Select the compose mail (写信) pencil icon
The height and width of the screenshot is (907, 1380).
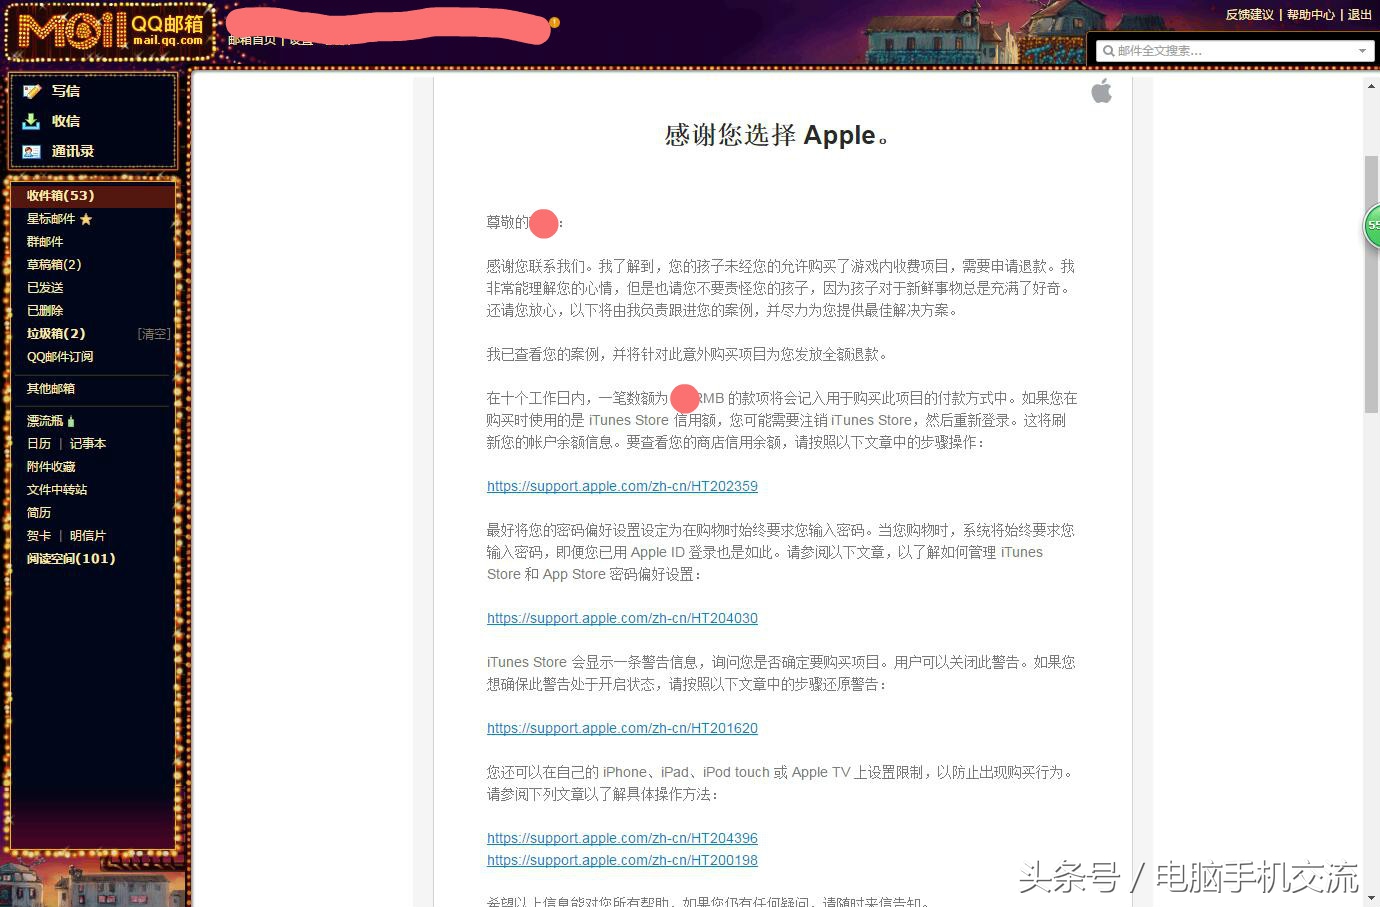click(x=32, y=91)
